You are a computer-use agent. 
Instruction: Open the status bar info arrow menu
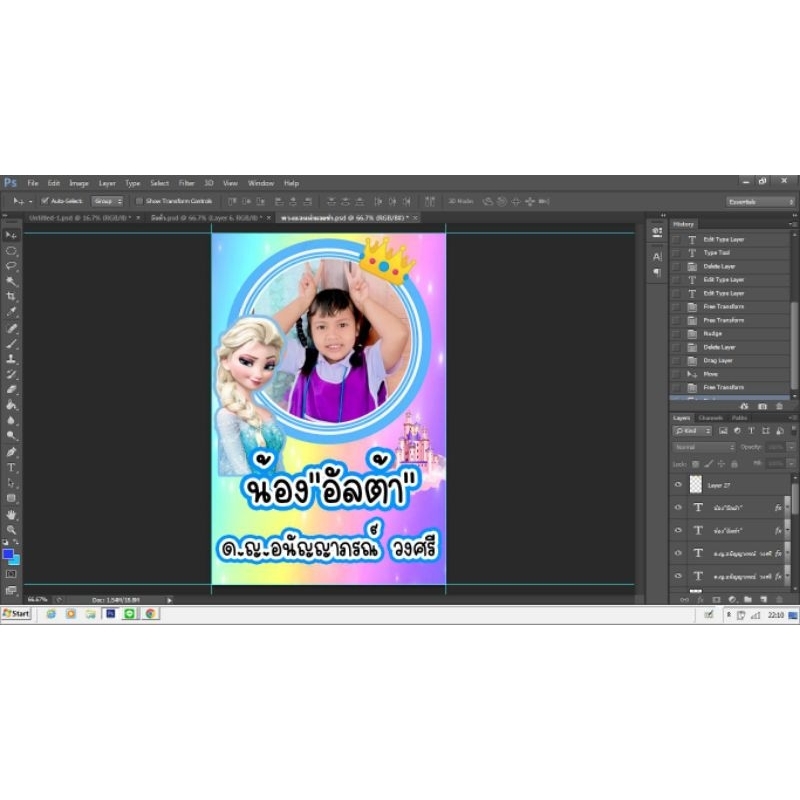click(169, 600)
